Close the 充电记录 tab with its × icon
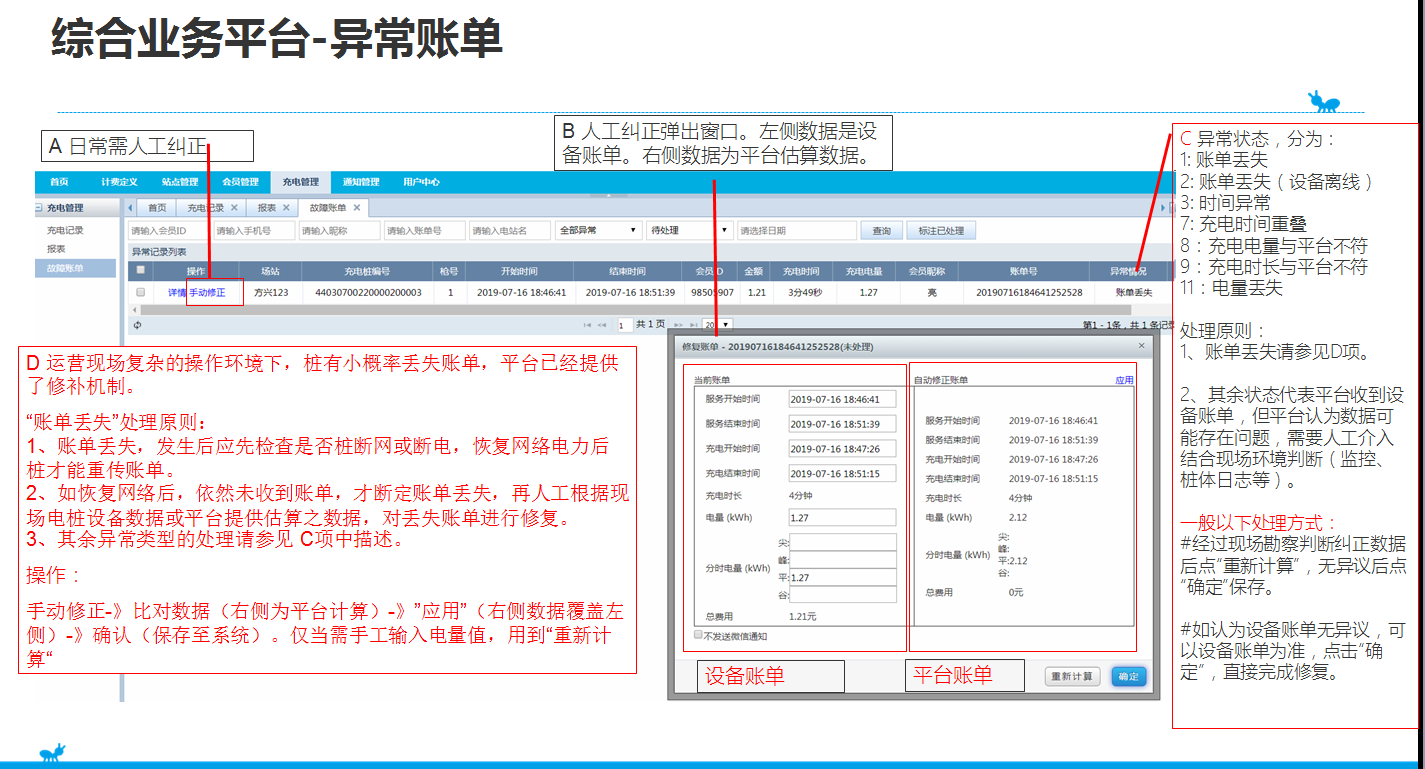Screen dimensions: 1425x769 (234, 207)
